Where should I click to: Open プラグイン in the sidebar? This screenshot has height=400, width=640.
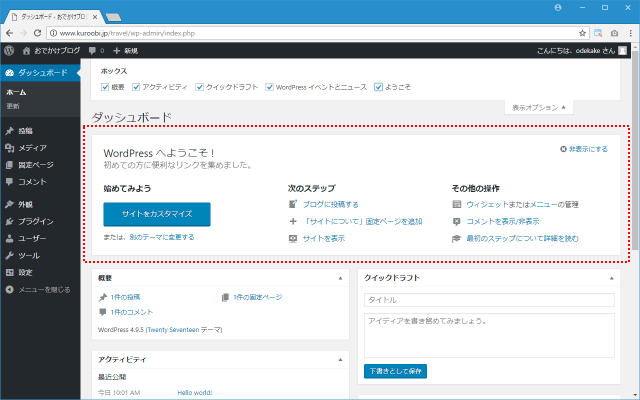(36, 221)
